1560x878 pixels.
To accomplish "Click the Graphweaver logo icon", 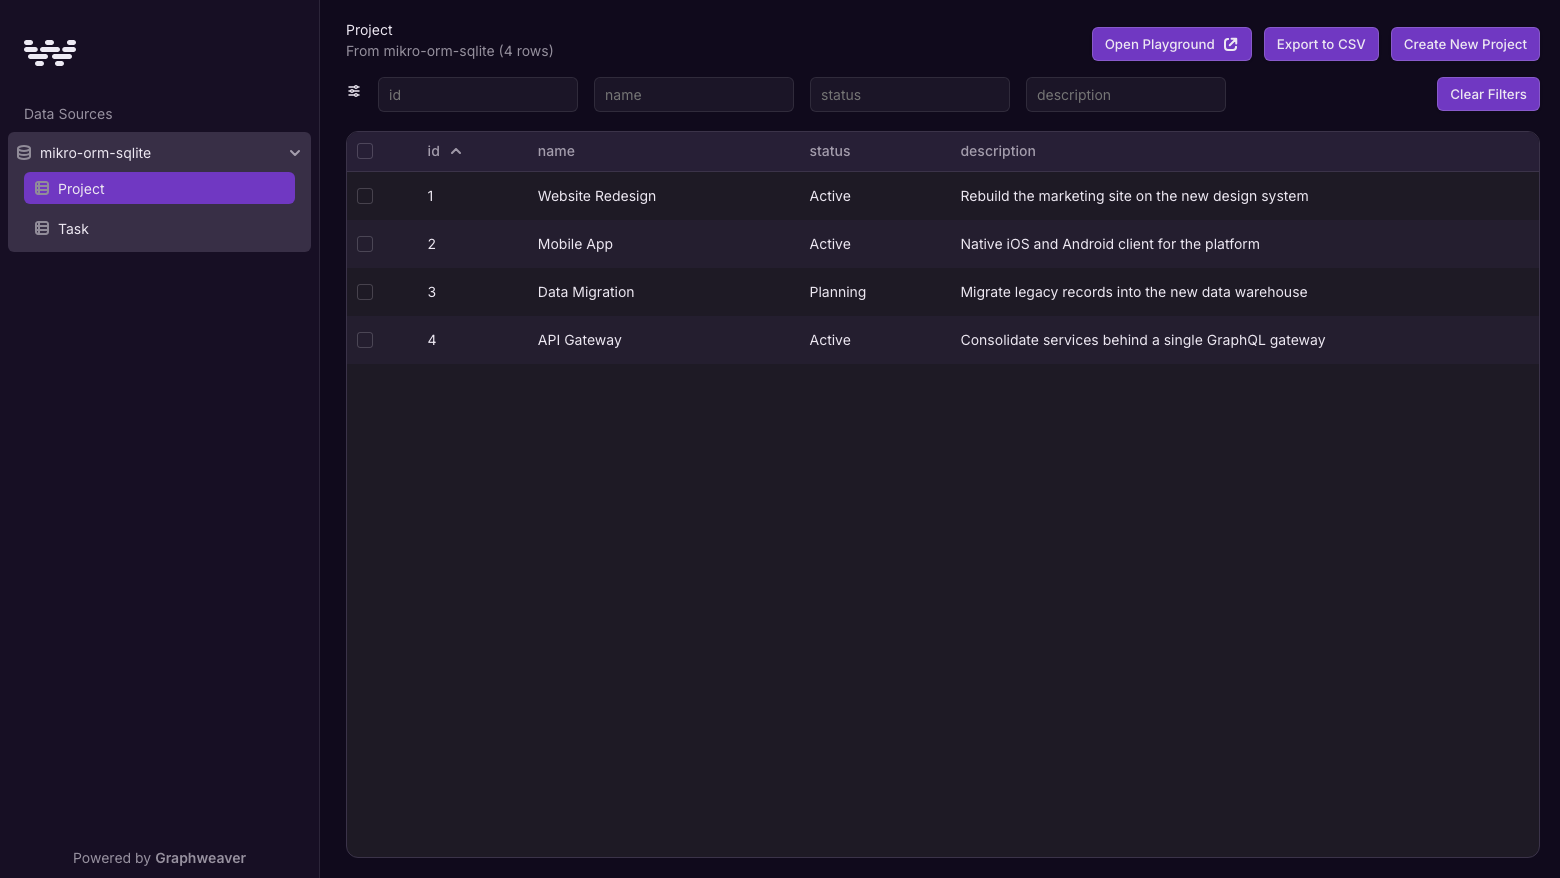I will pos(50,52).
